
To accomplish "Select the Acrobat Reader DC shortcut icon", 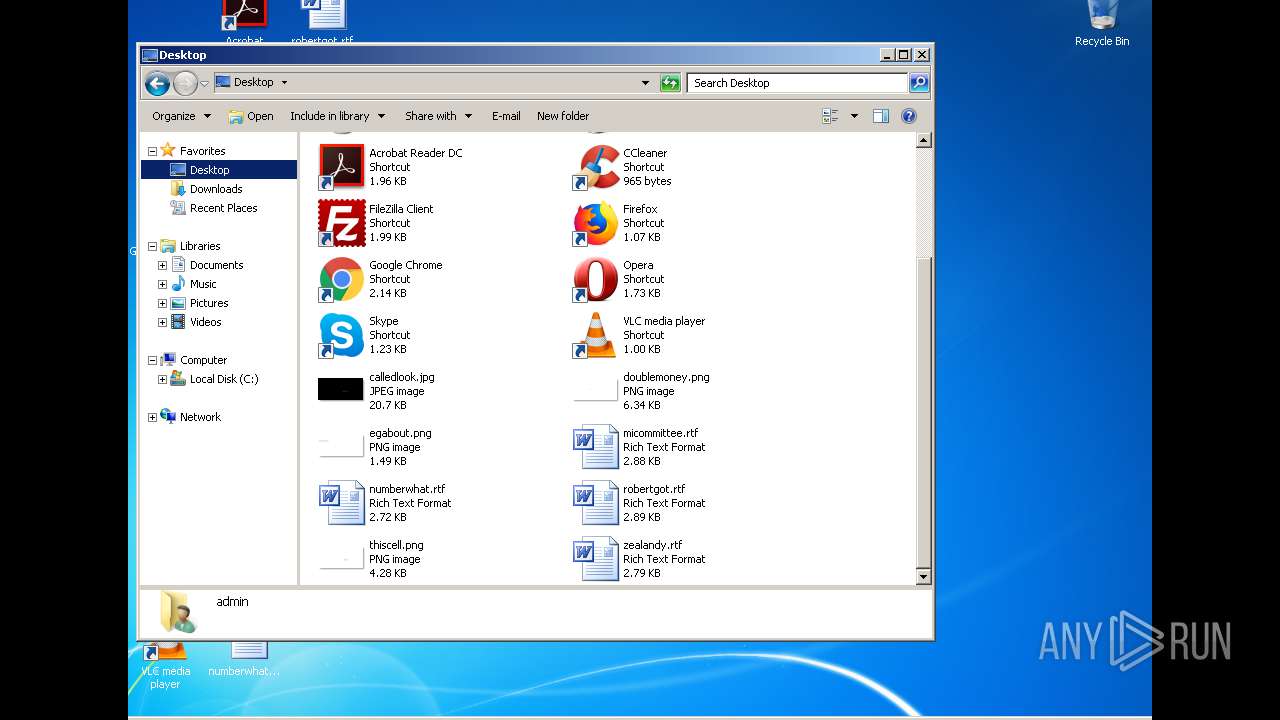I will click(341, 167).
